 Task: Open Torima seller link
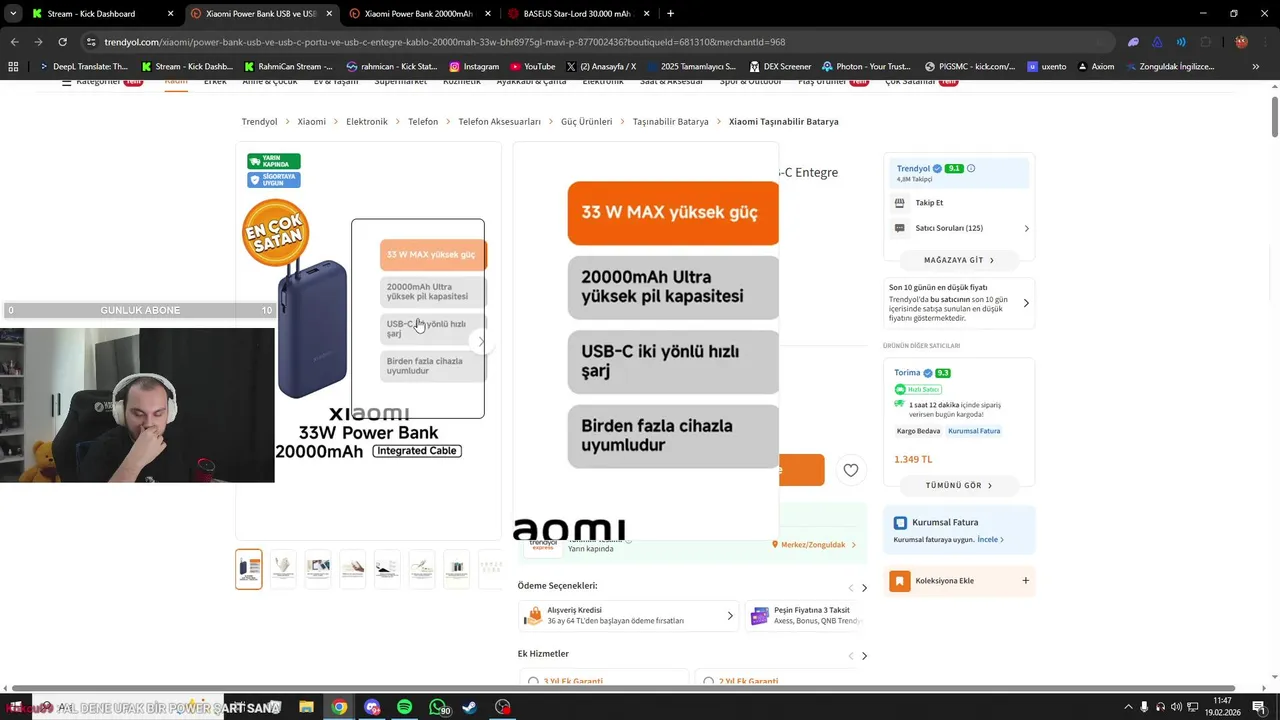(x=907, y=373)
